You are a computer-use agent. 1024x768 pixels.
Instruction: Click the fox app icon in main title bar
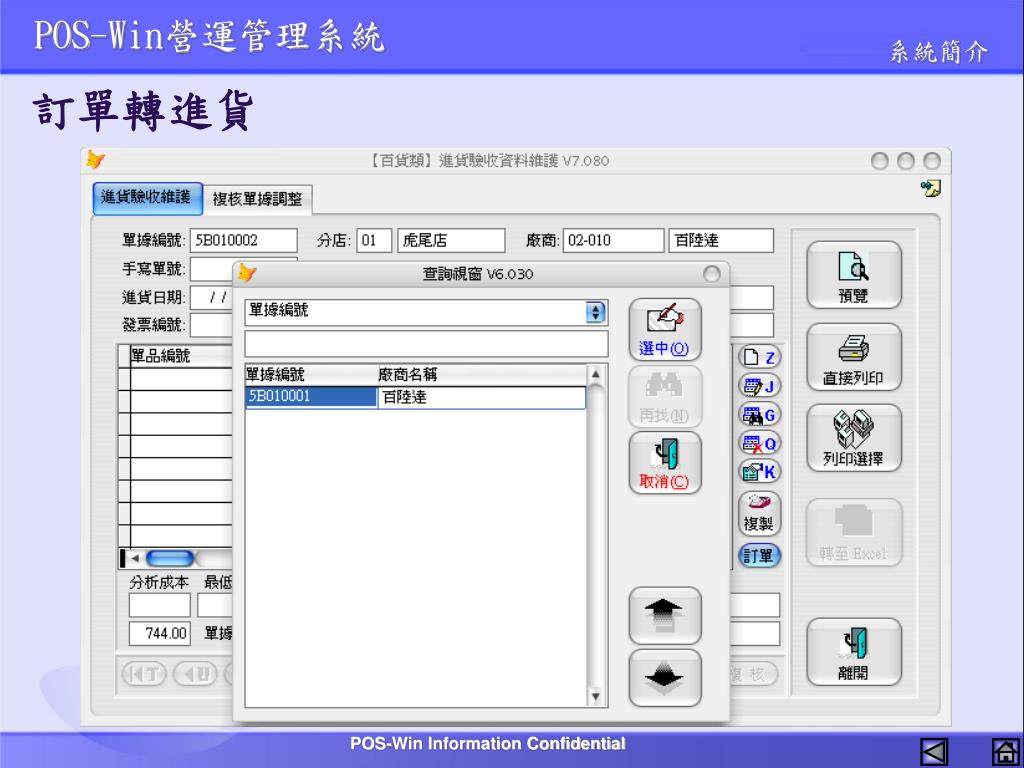(96, 160)
